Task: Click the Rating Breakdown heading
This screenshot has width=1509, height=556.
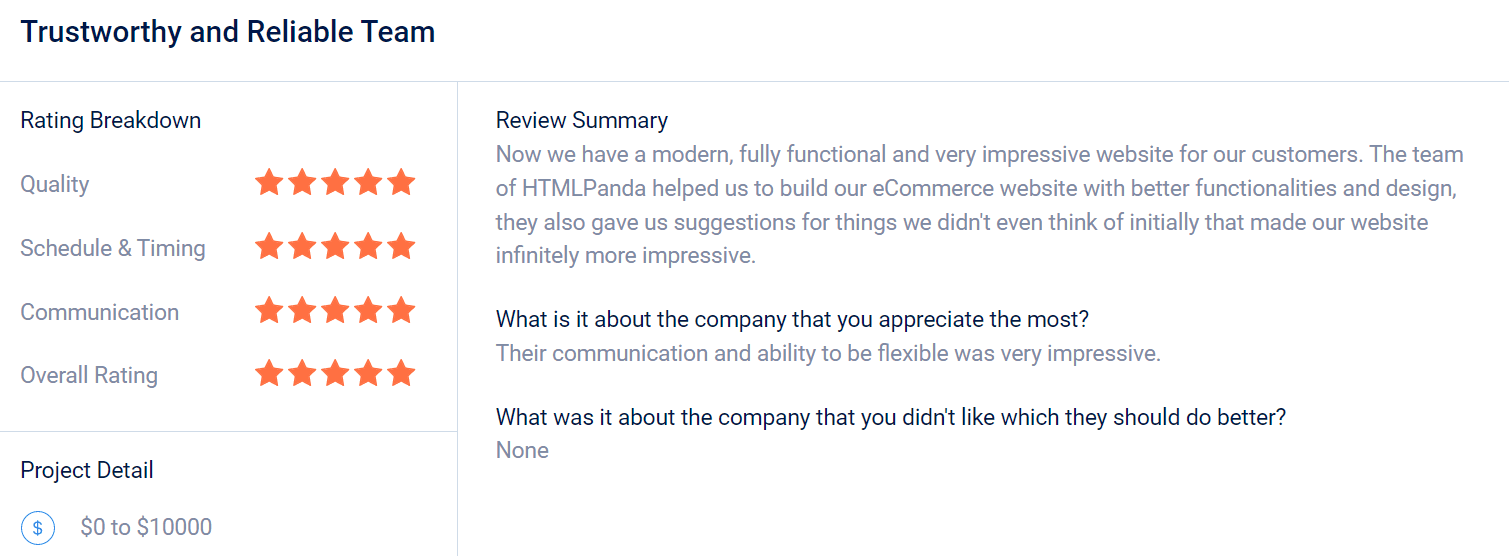Action: coord(111,120)
